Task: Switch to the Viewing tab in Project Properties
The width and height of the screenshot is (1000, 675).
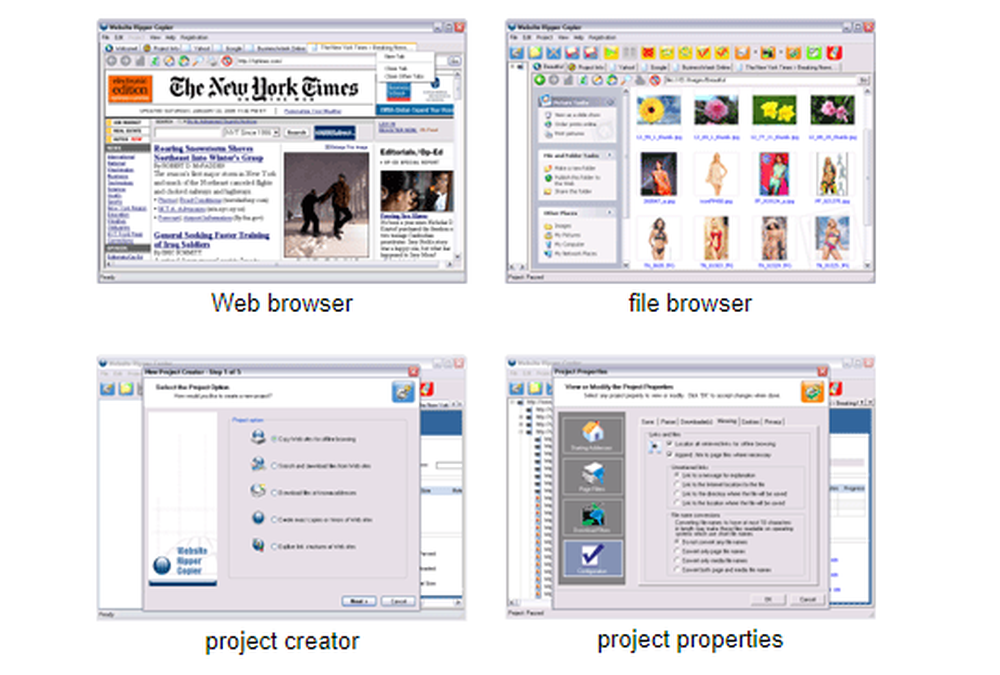Action: click(728, 421)
